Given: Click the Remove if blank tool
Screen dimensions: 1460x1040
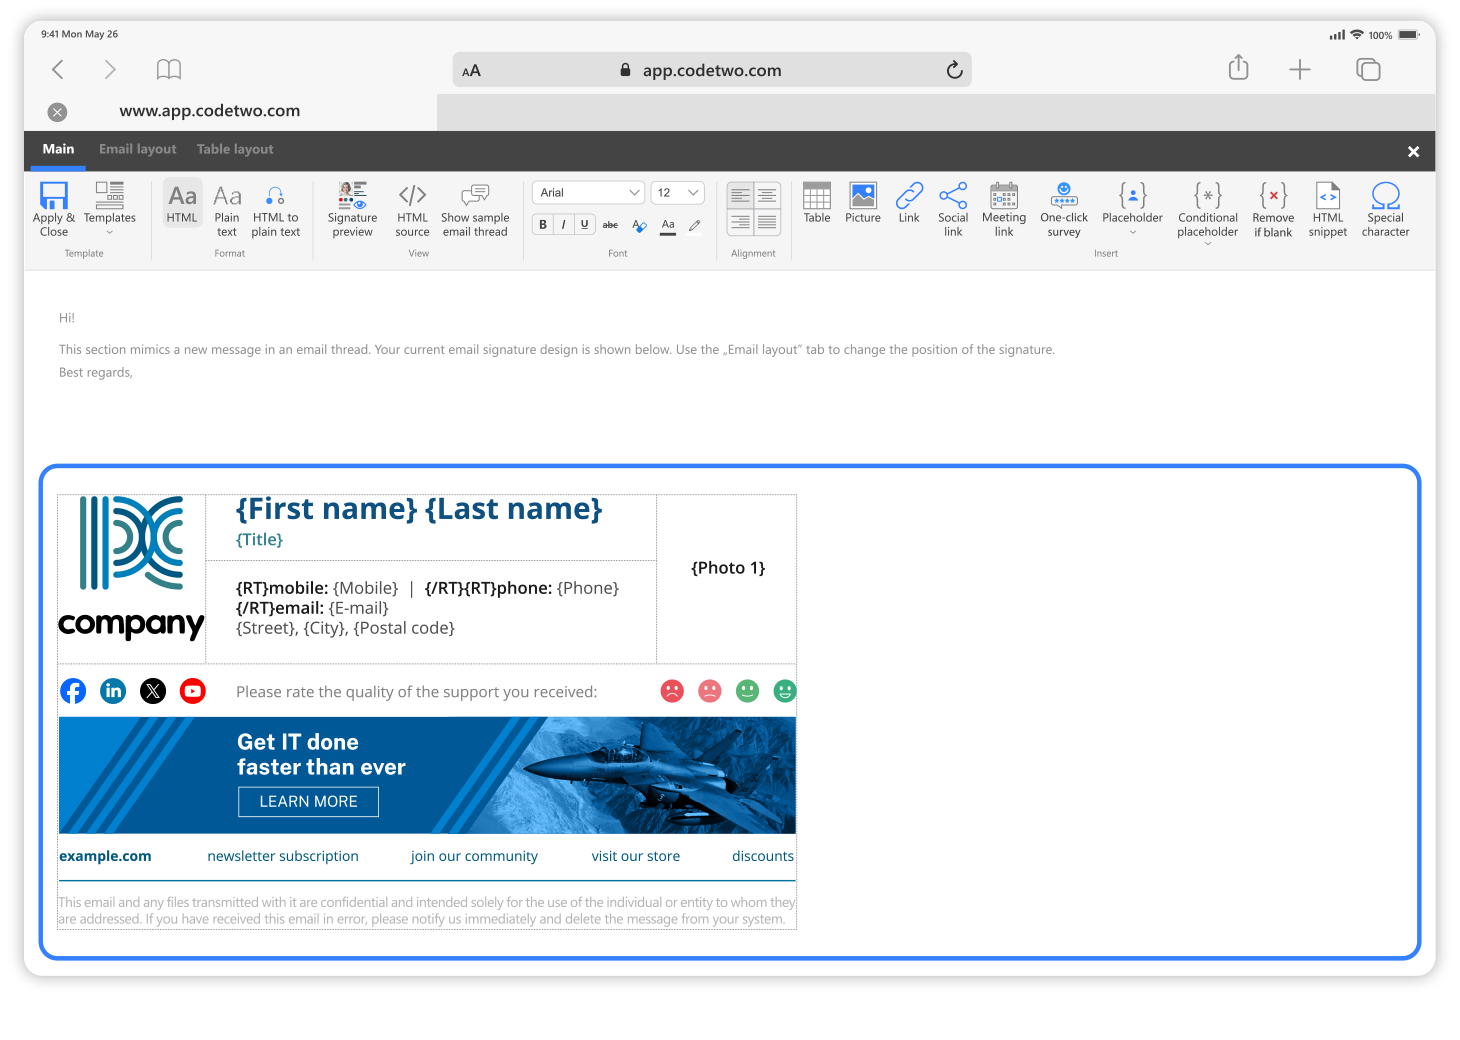Looking at the screenshot, I should coord(1272,209).
